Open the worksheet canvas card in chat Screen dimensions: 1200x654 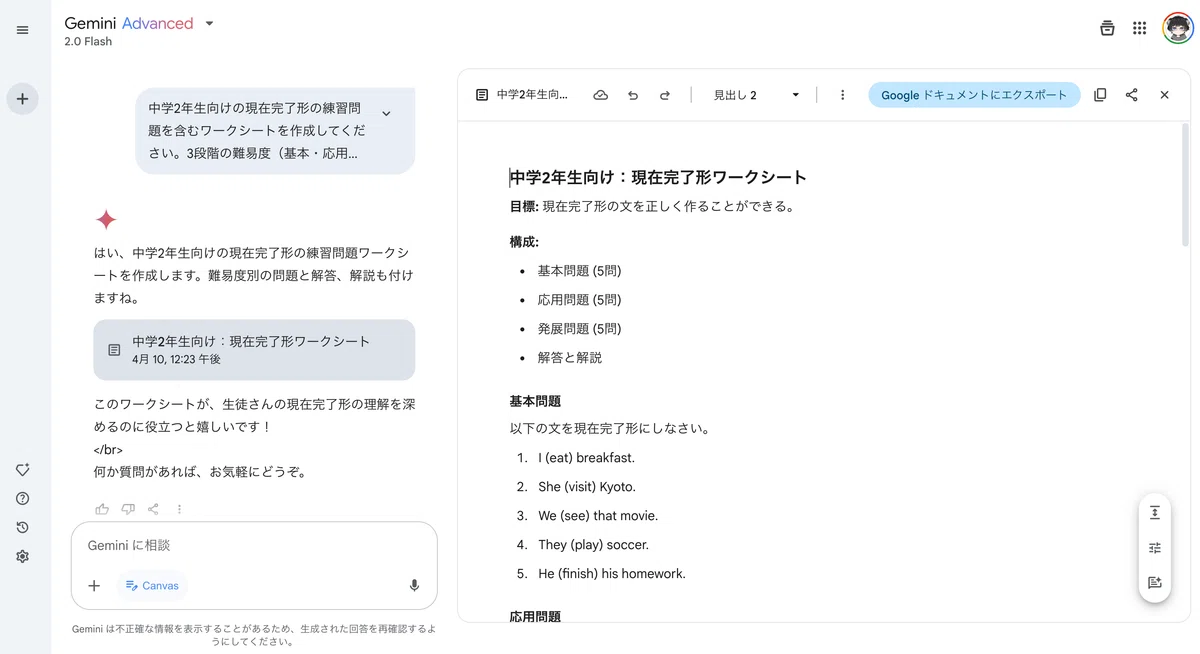click(254, 350)
